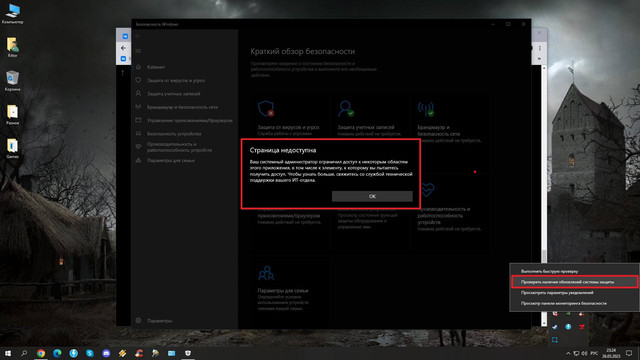Open the notification center icon

click(629, 353)
